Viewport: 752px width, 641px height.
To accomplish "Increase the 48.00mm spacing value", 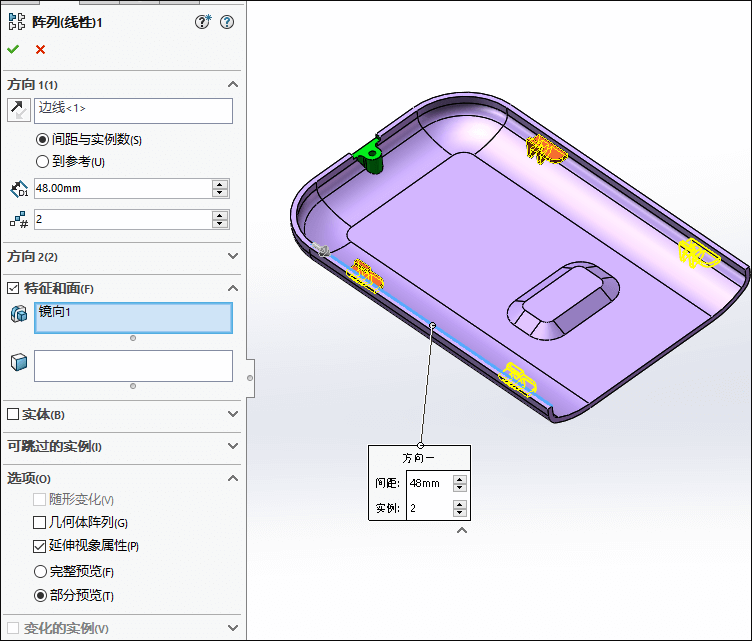I will pos(220,184).
